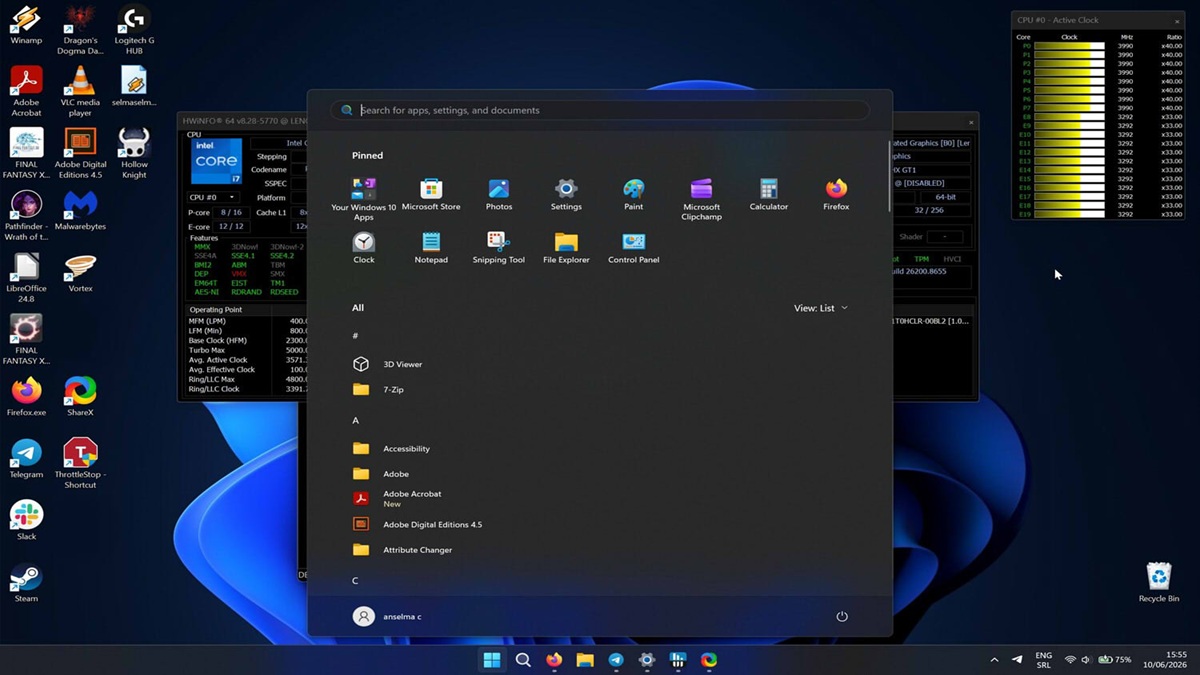Select Telegram desktop shortcut
Image resolution: width=1200 pixels, height=675 pixels.
click(x=26, y=458)
